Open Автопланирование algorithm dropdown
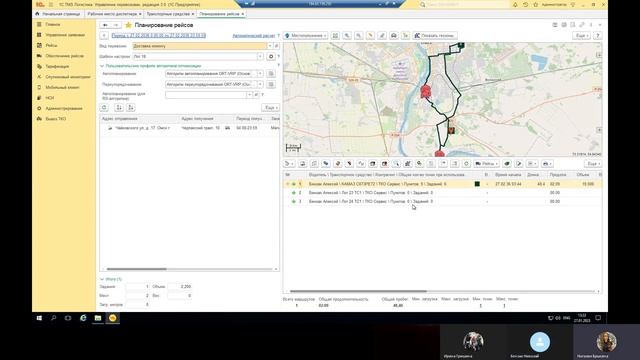The image size is (640, 360). pyautogui.click(x=260, y=73)
